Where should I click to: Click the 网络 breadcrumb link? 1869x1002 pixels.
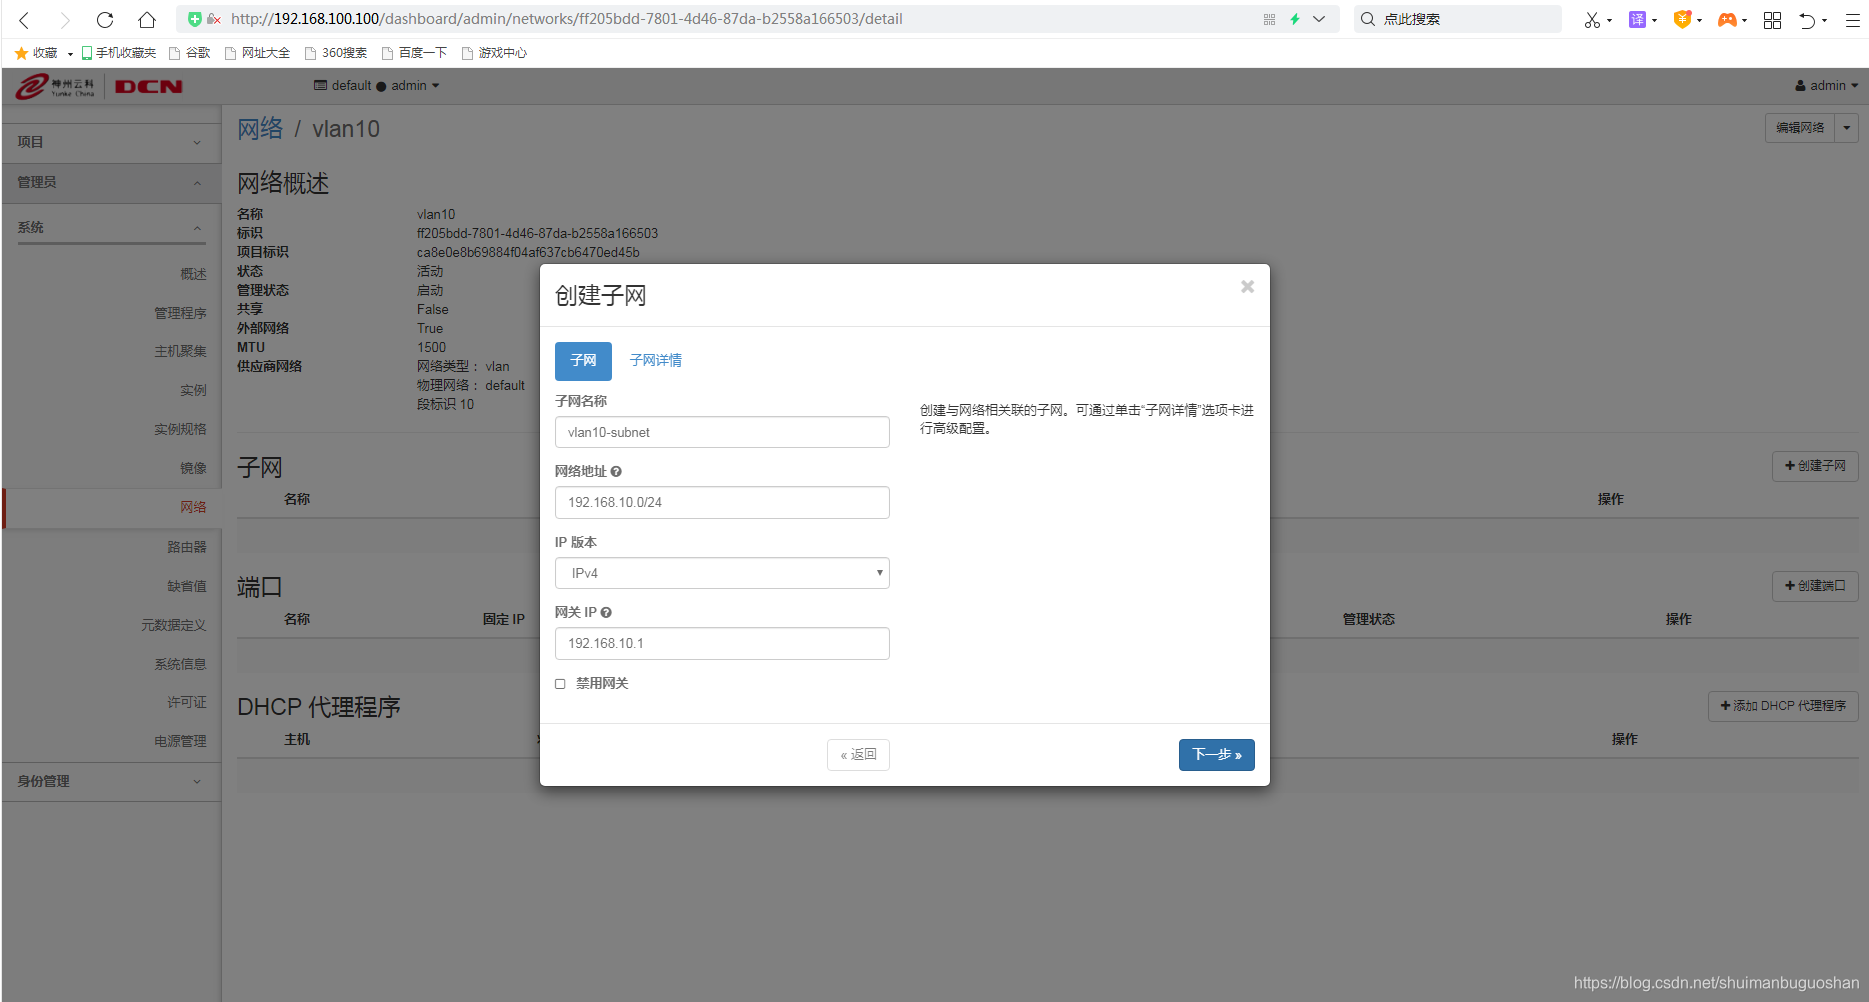tap(260, 129)
